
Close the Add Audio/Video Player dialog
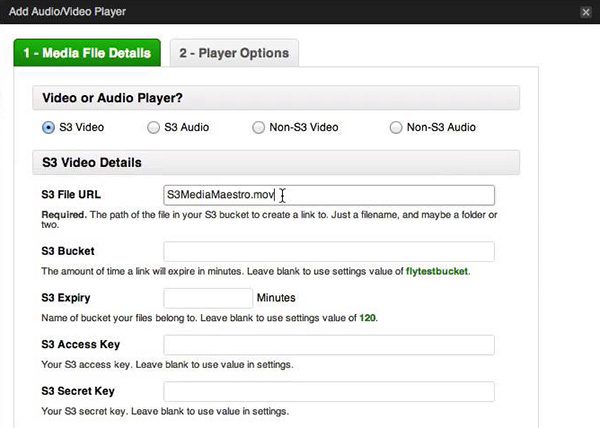click(x=585, y=12)
